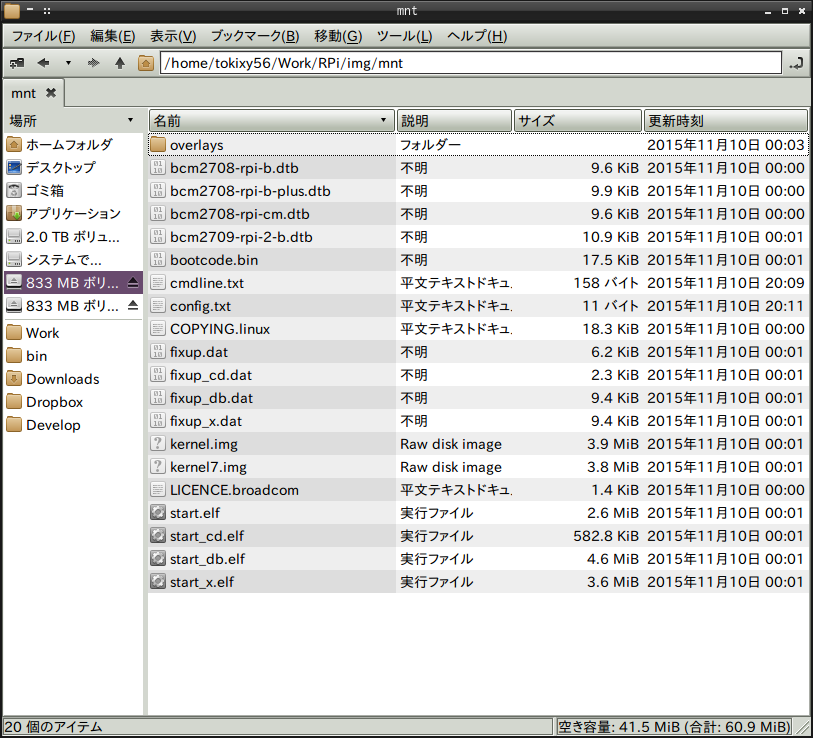Image resolution: width=813 pixels, height=738 pixels.
Task: Open アプリケーション in the sidebar
Action: (x=73, y=213)
